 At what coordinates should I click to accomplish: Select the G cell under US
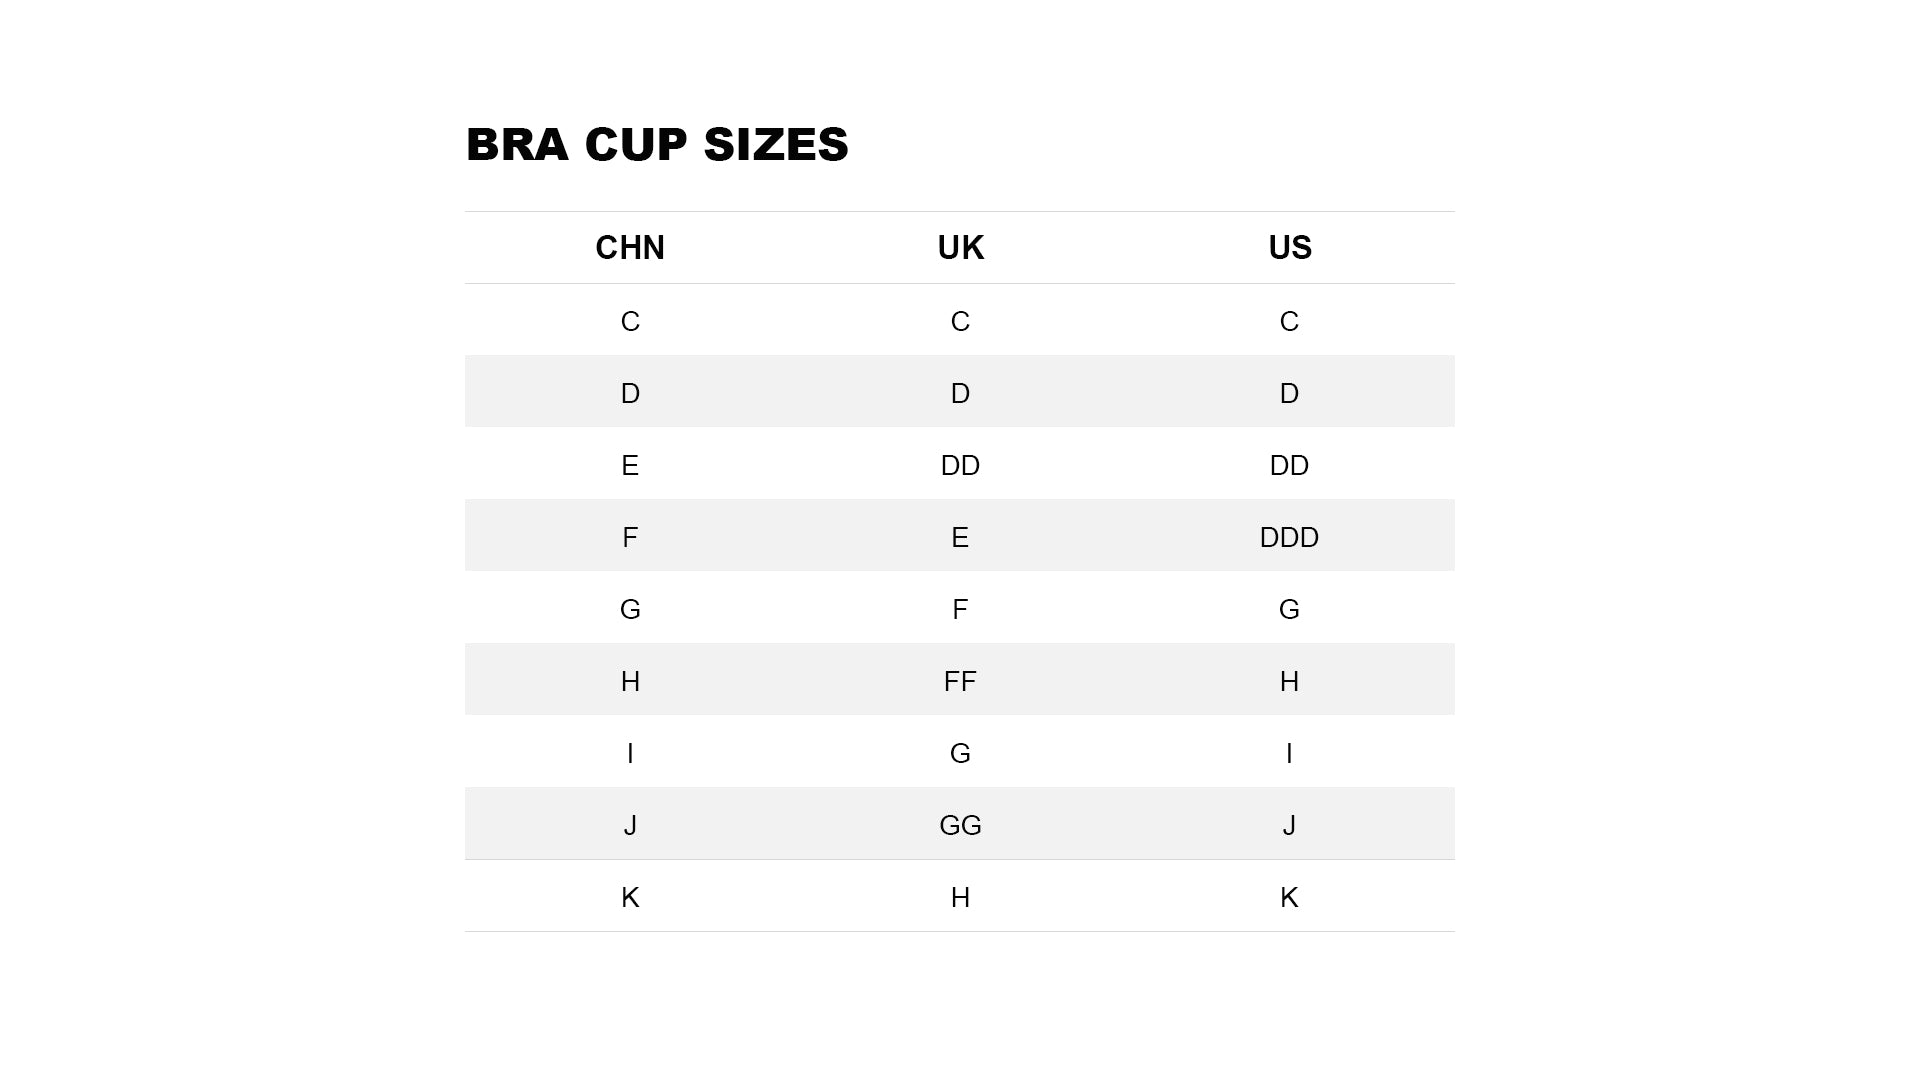pyautogui.click(x=1289, y=609)
